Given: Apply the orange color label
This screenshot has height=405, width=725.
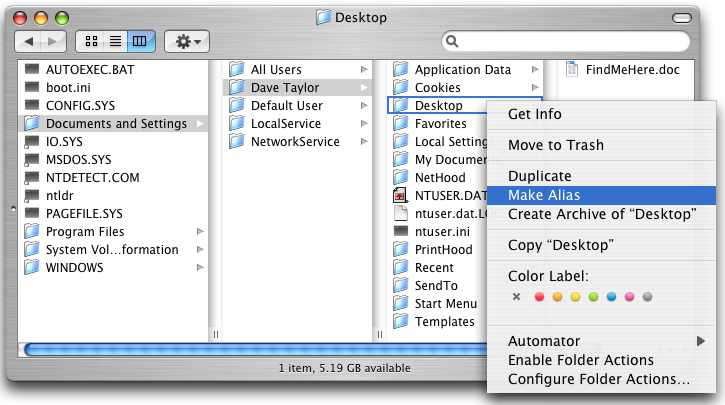Looking at the screenshot, I should coord(557,297).
